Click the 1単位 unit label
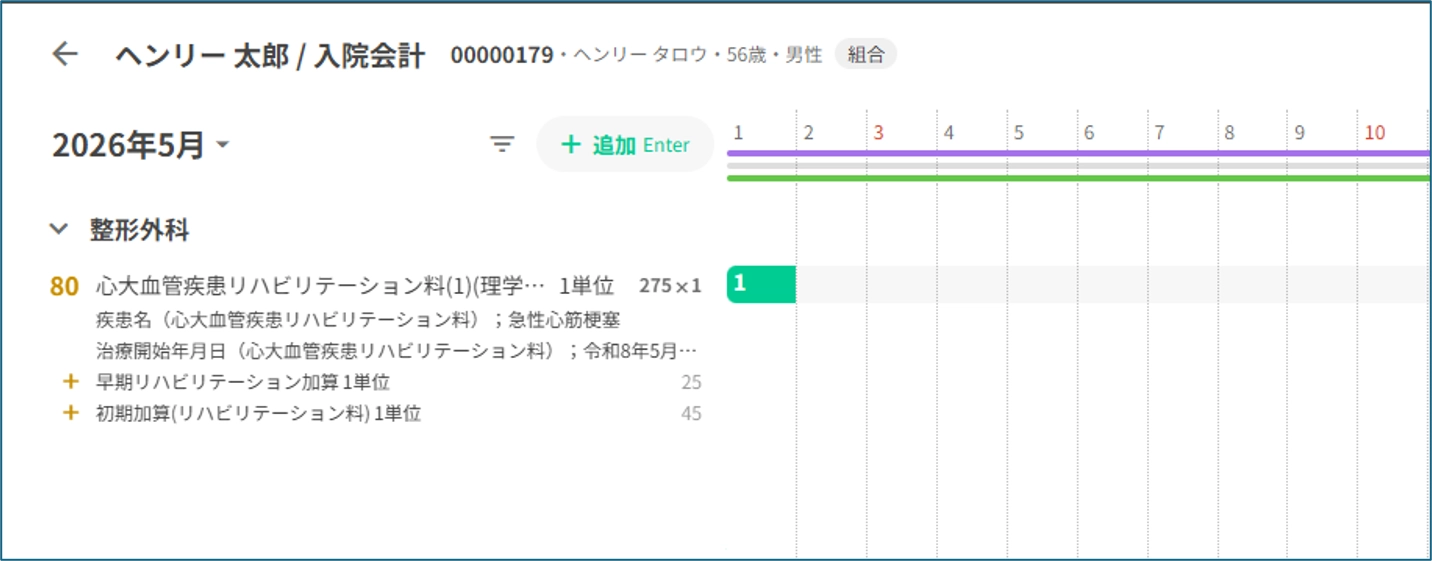1432x561 pixels. 586,286
